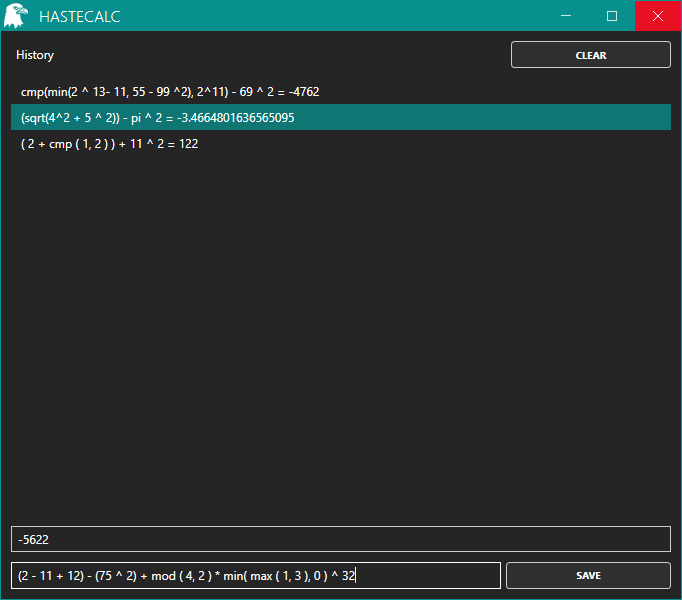Click the -3.4664801636565095 result value
The height and width of the screenshot is (600, 682).
coord(236,117)
